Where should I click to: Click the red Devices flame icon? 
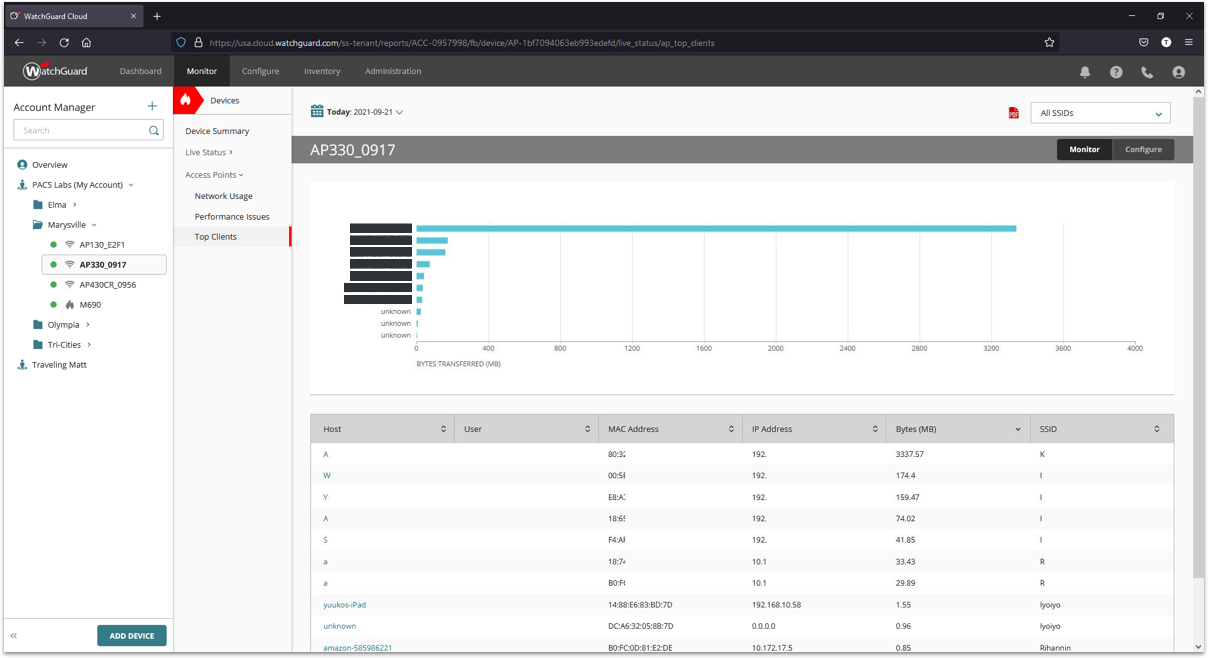(x=185, y=100)
